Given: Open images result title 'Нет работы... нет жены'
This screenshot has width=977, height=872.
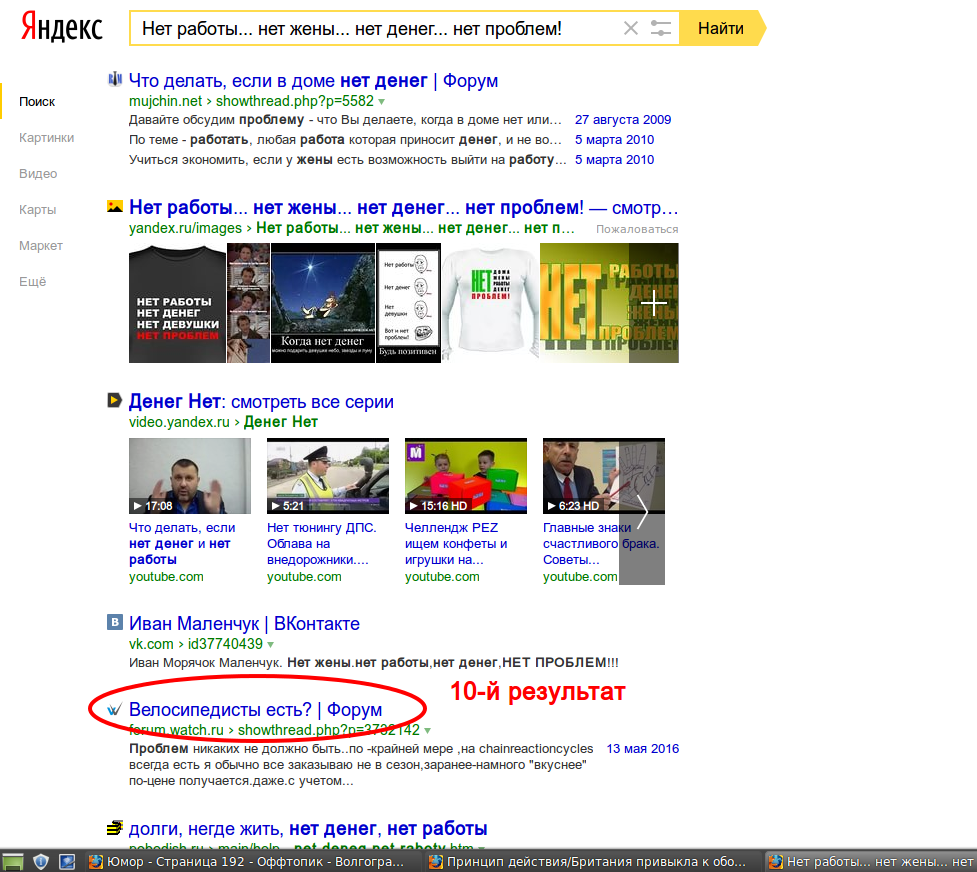Looking at the screenshot, I should [403, 207].
